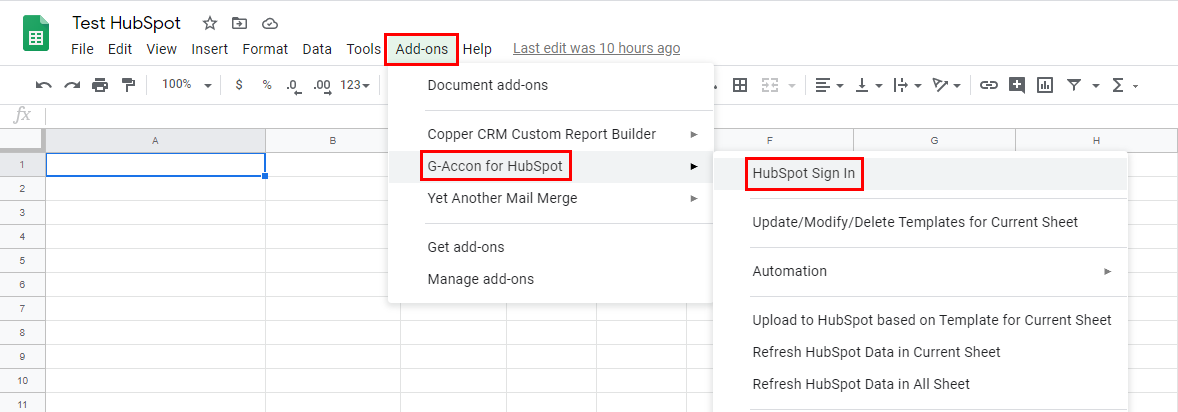Image resolution: width=1178 pixels, height=412 pixels.
Task: Click the Borders grid icon
Action: (740, 85)
